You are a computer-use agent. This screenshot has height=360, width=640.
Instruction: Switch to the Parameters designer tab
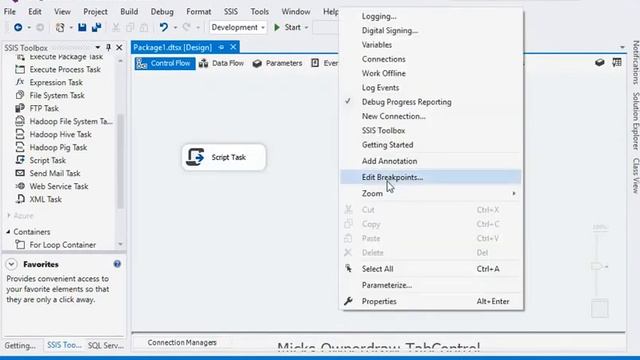278,63
